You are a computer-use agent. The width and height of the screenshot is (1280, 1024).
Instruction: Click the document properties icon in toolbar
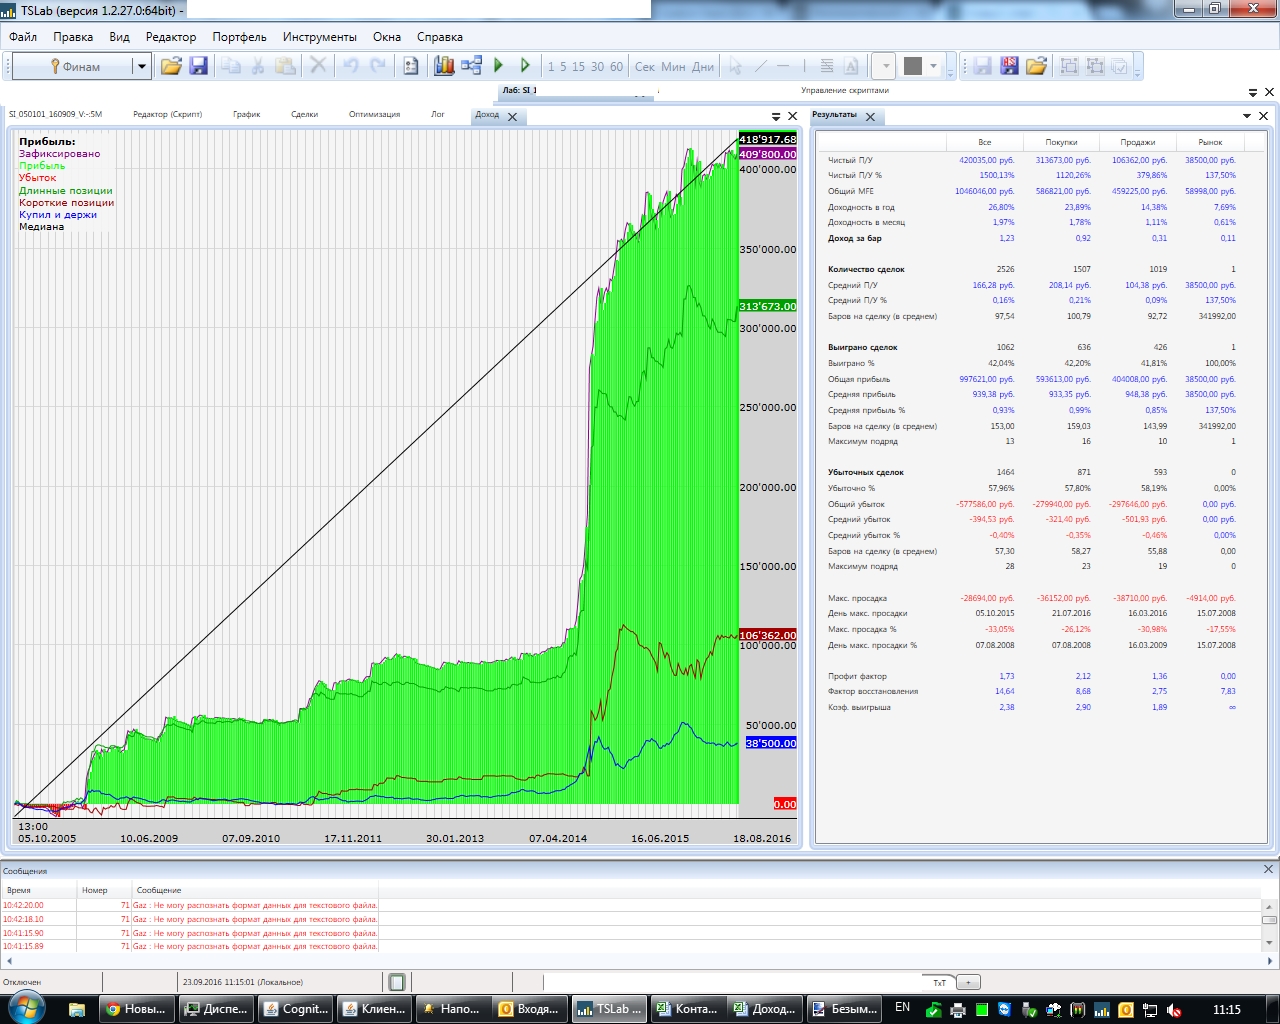coord(411,66)
